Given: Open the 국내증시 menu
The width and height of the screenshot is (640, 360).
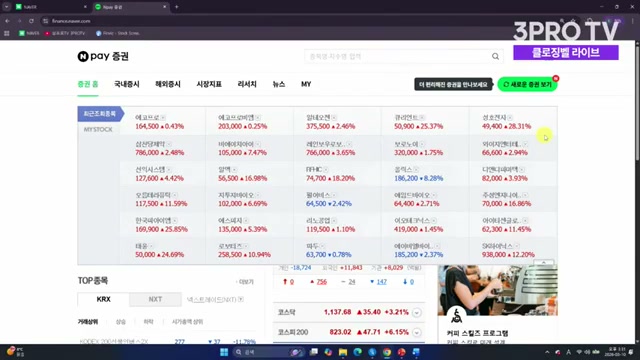Looking at the screenshot, I should pos(127,84).
